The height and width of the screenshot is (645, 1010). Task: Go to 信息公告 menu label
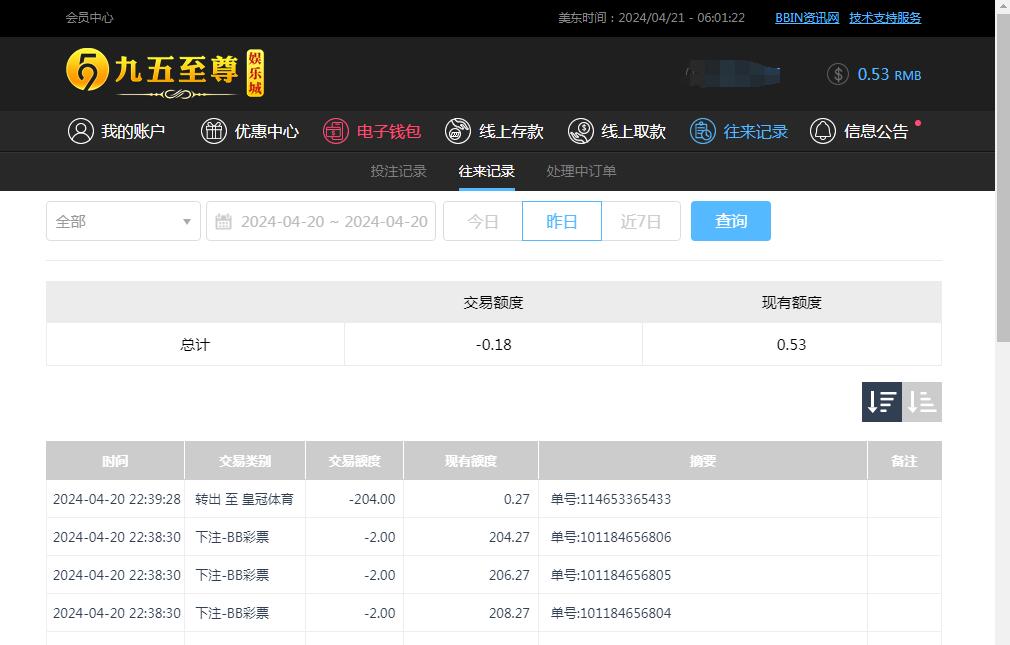point(876,131)
